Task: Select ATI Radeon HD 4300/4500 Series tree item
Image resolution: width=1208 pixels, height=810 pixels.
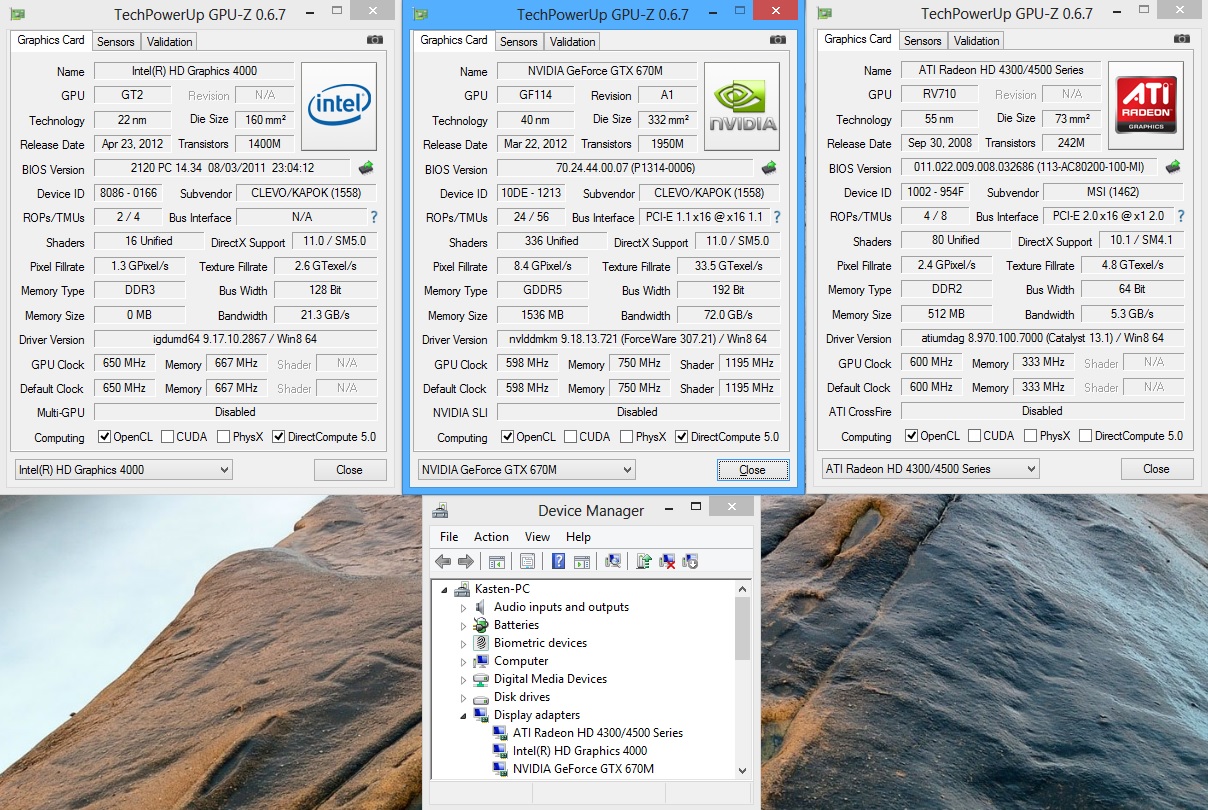Action: (598, 733)
